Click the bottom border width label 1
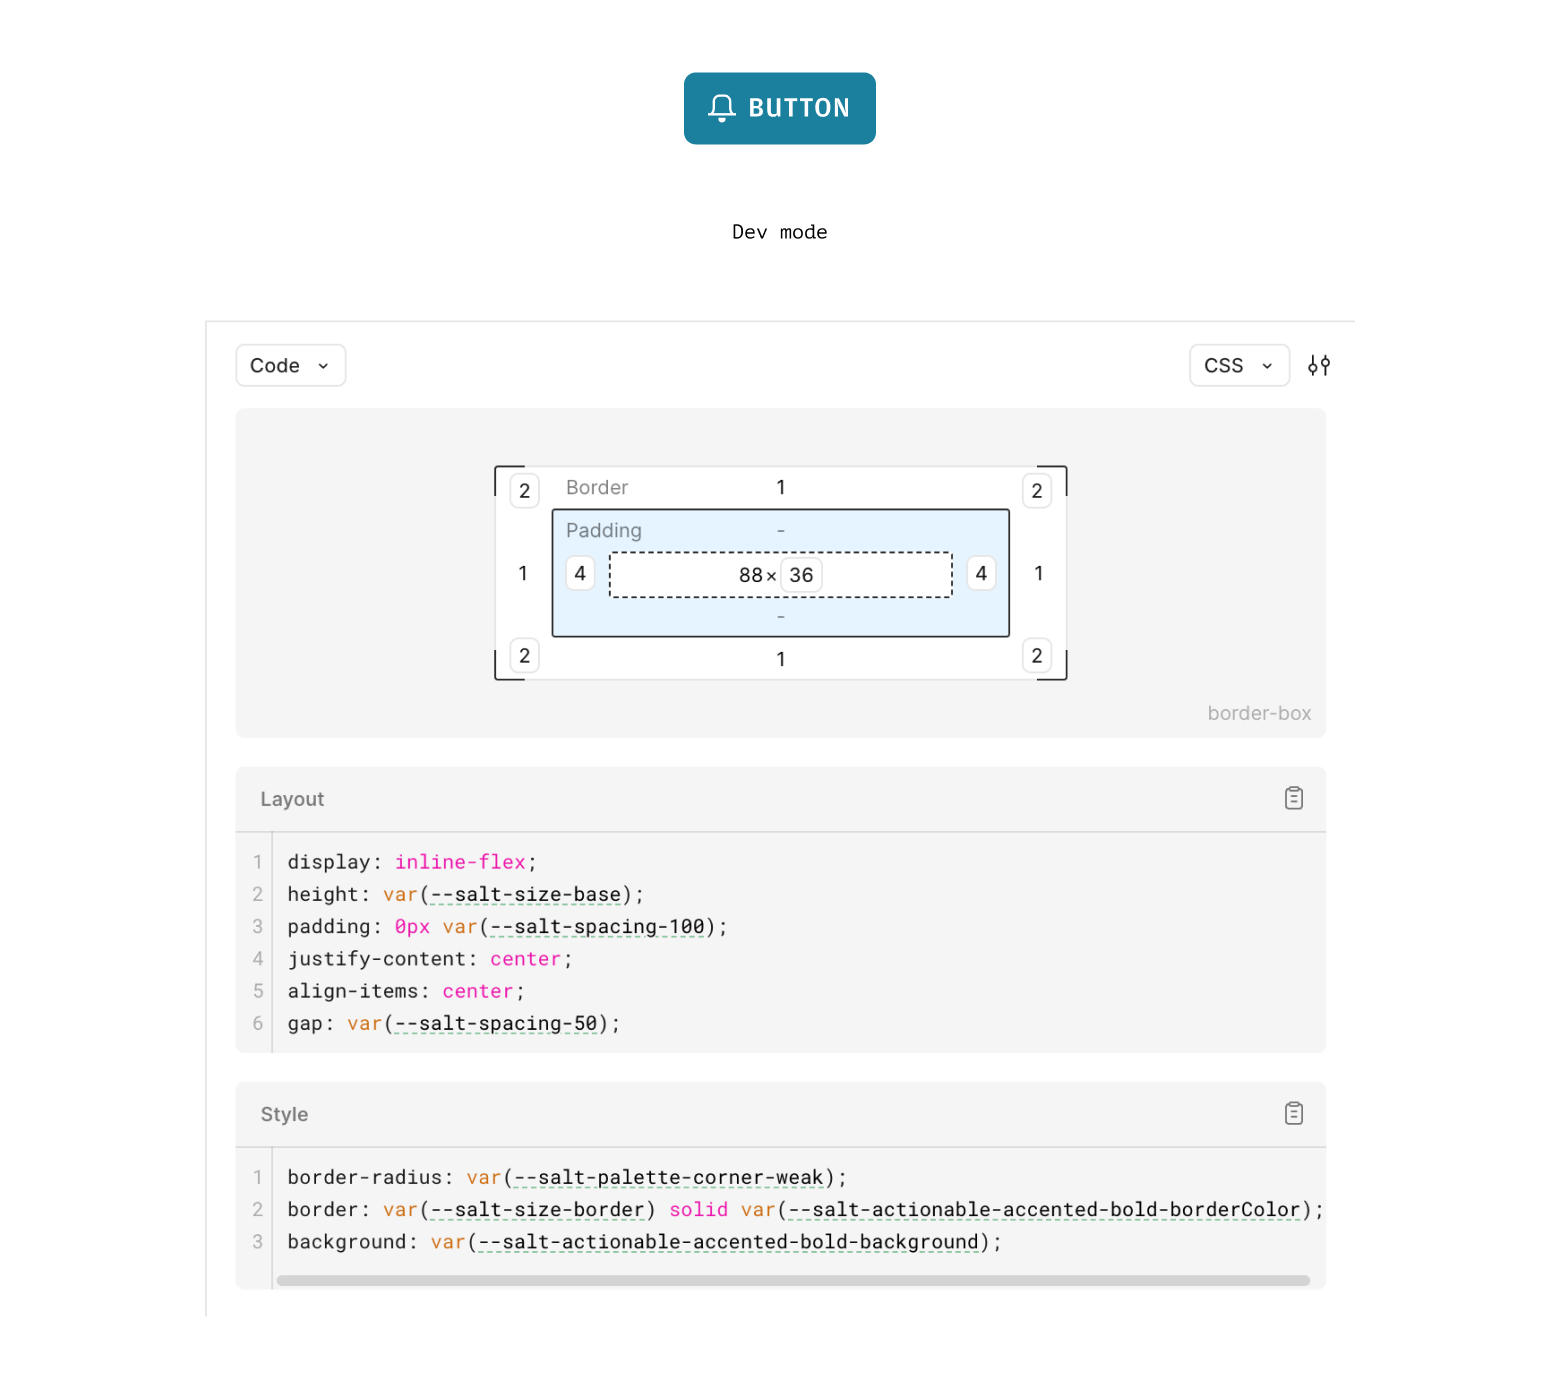 point(781,658)
